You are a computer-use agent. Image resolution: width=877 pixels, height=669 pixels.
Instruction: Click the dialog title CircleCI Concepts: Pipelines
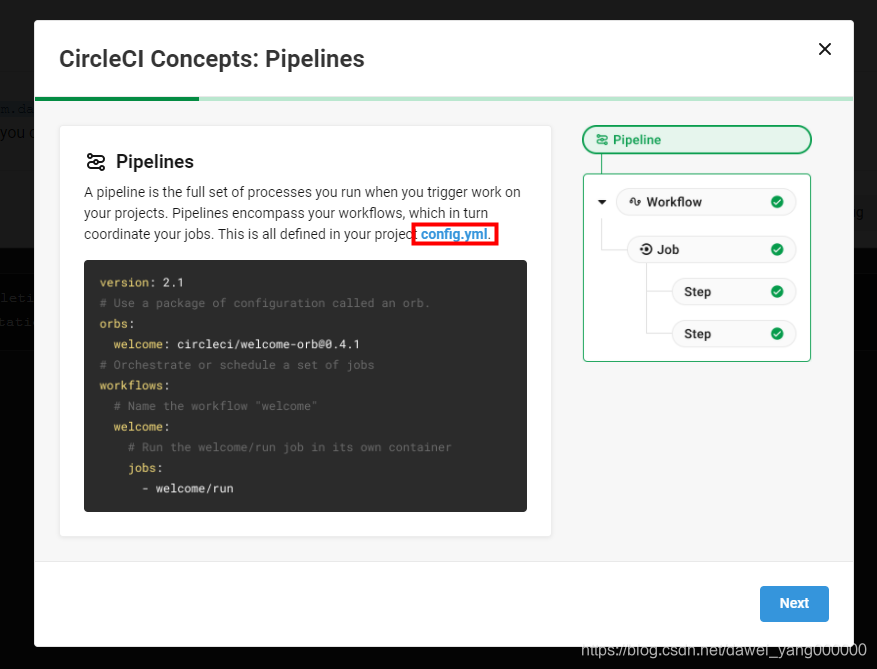[211, 59]
